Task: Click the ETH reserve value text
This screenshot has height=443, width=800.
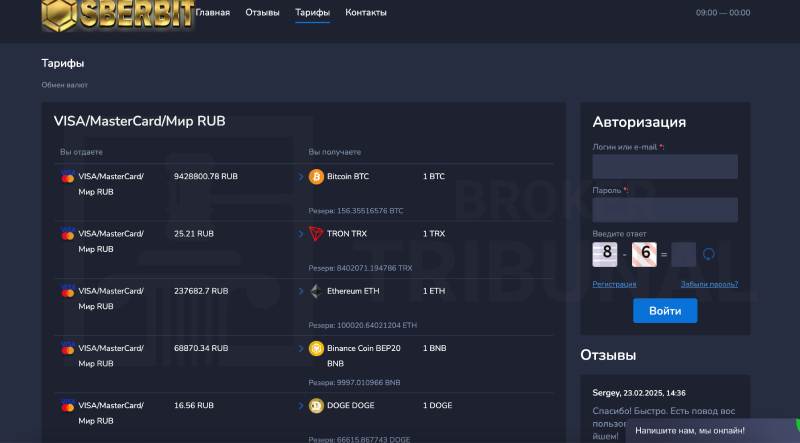Action: [x=363, y=325]
